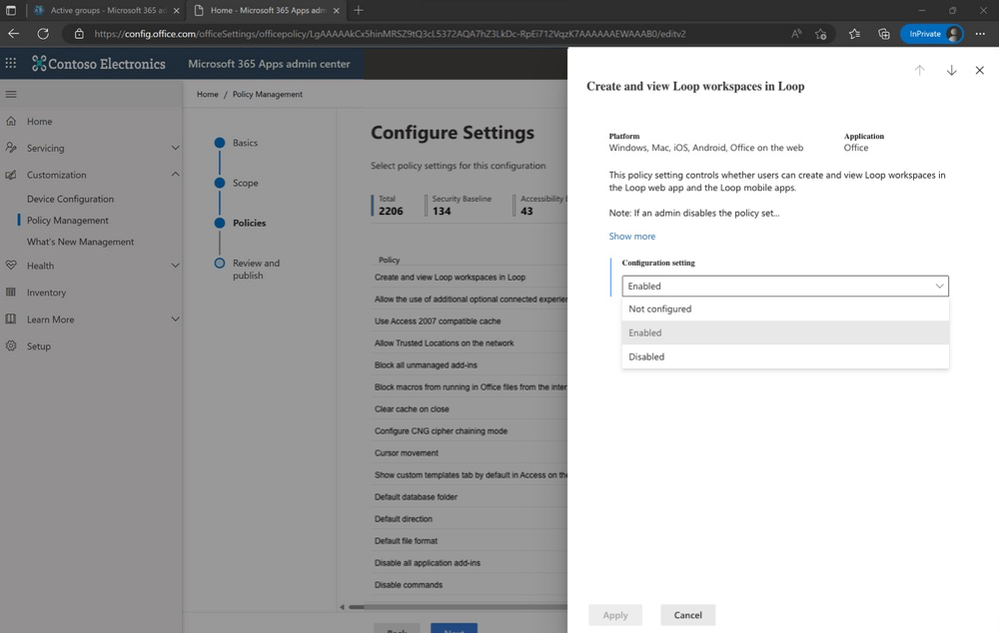The width and height of the screenshot is (999, 633).
Task: Click the Cancel button
Action: [x=687, y=615]
